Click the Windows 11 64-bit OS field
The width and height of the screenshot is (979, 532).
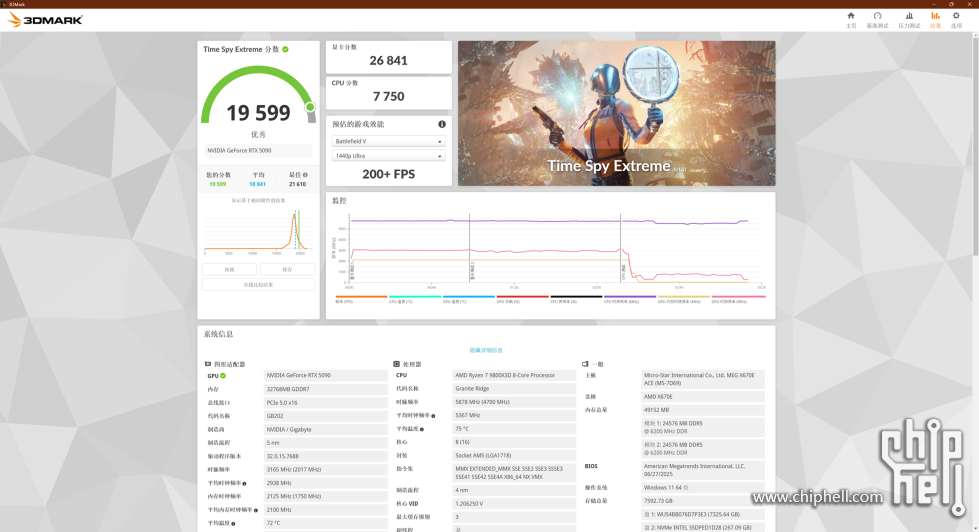tap(703, 488)
